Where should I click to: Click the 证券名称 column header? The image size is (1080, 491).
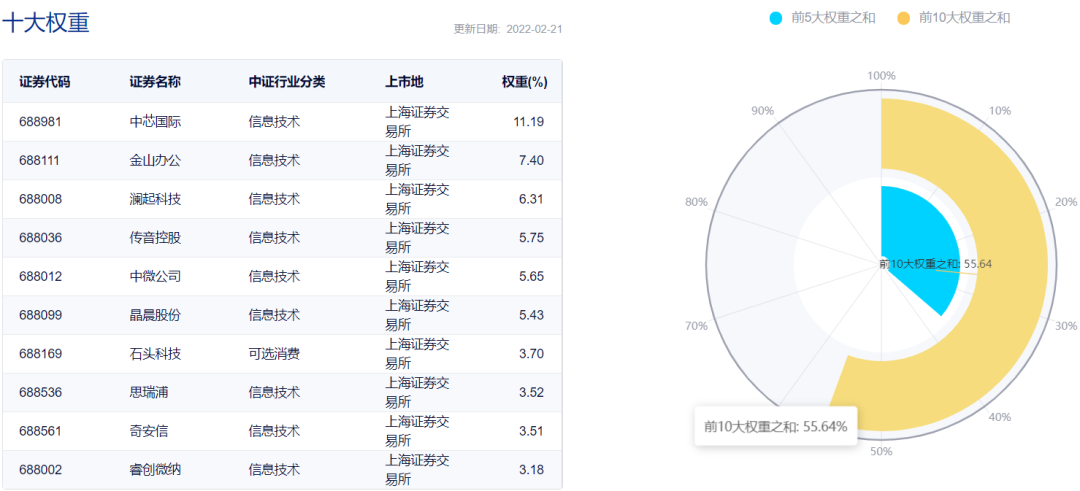155,82
